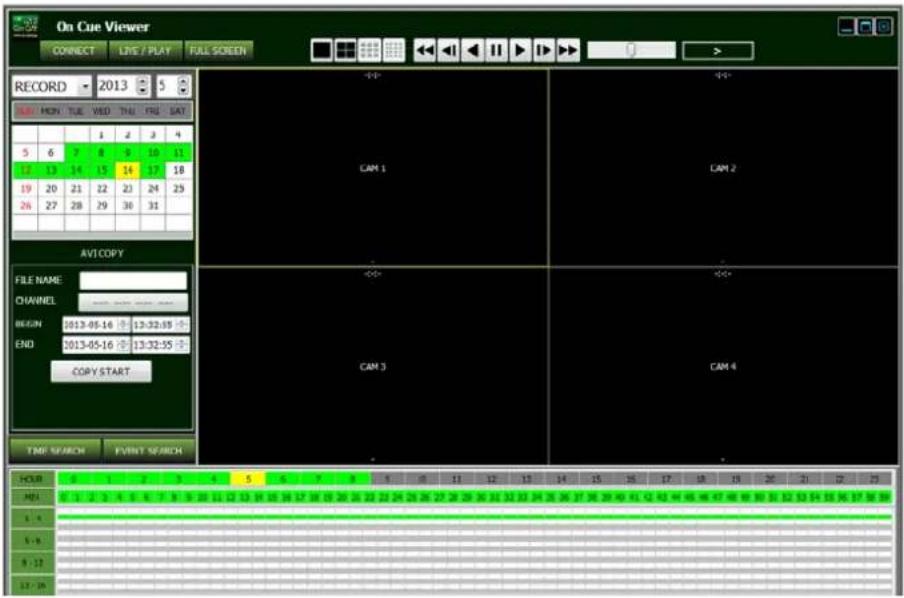Select the CAM 1 video pane
This screenshot has width=904, height=598.
373,168
